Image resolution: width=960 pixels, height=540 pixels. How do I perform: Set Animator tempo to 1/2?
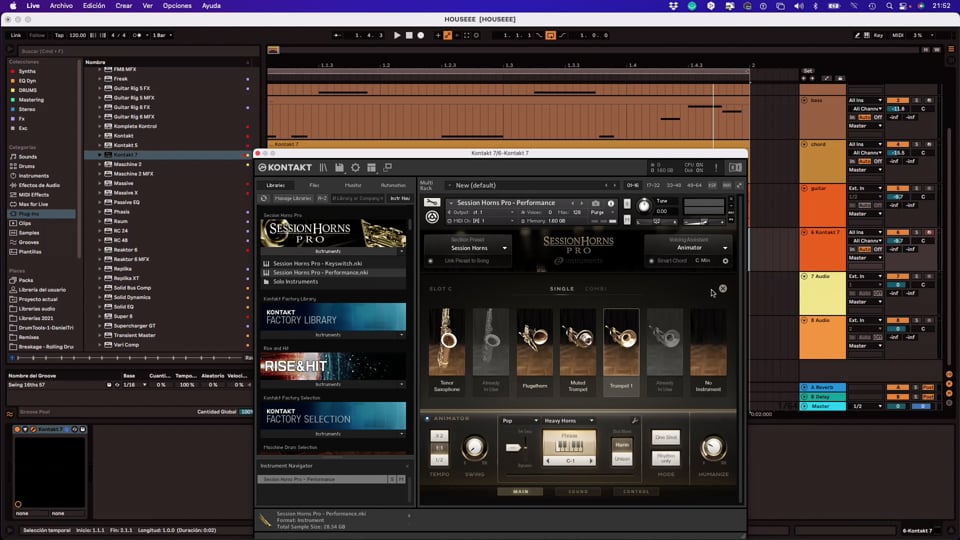tap(440, 460)
